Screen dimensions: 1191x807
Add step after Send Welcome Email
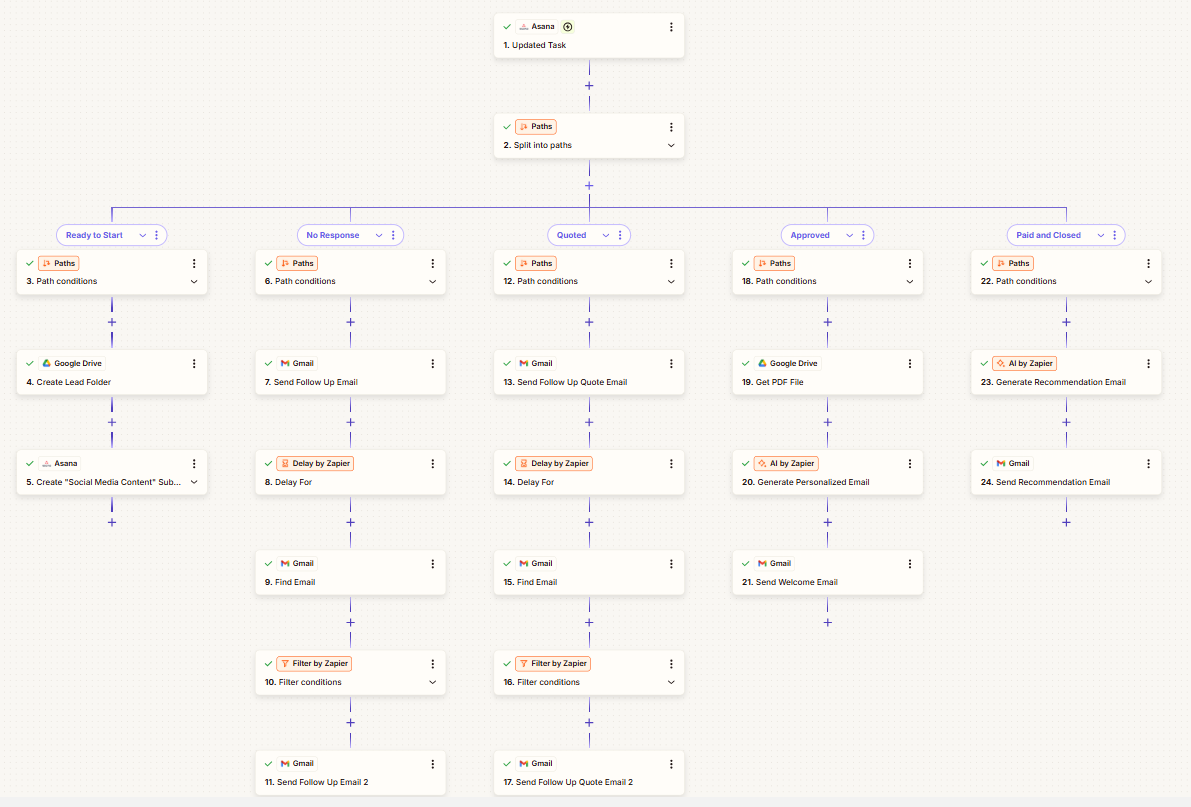(x=827, y=623)
